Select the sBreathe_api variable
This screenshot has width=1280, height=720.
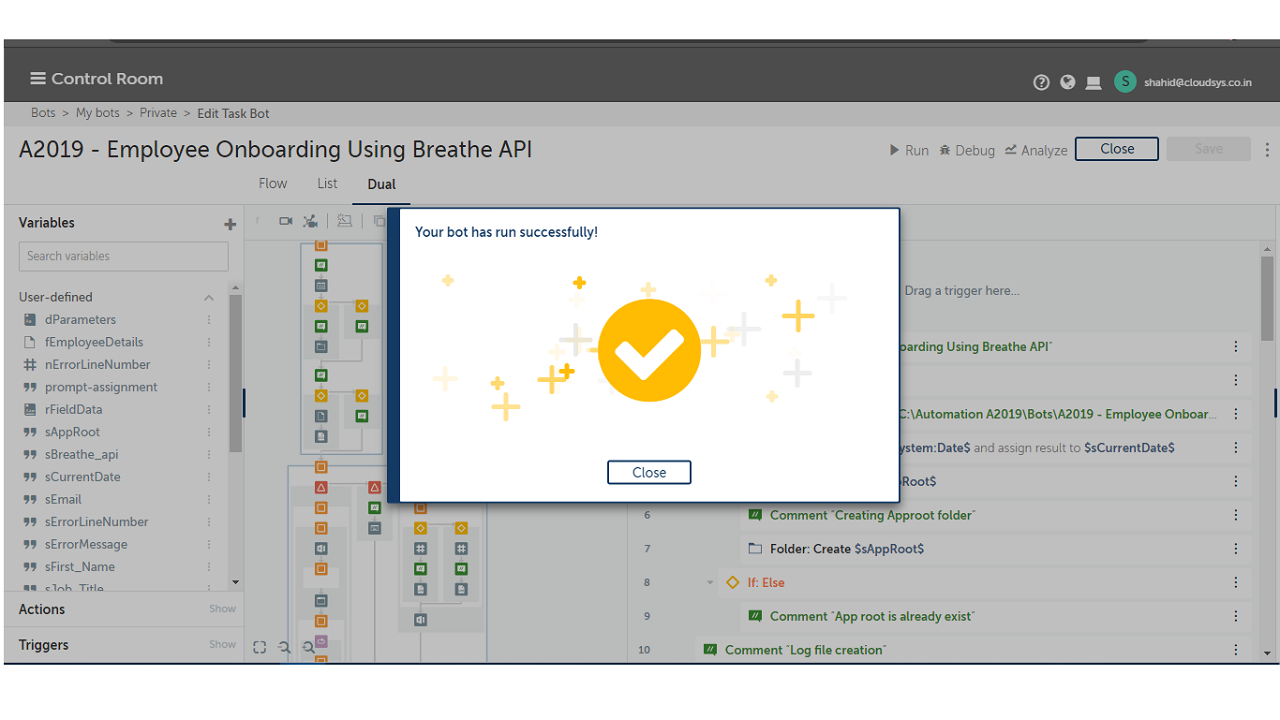[x=81, y=454]
